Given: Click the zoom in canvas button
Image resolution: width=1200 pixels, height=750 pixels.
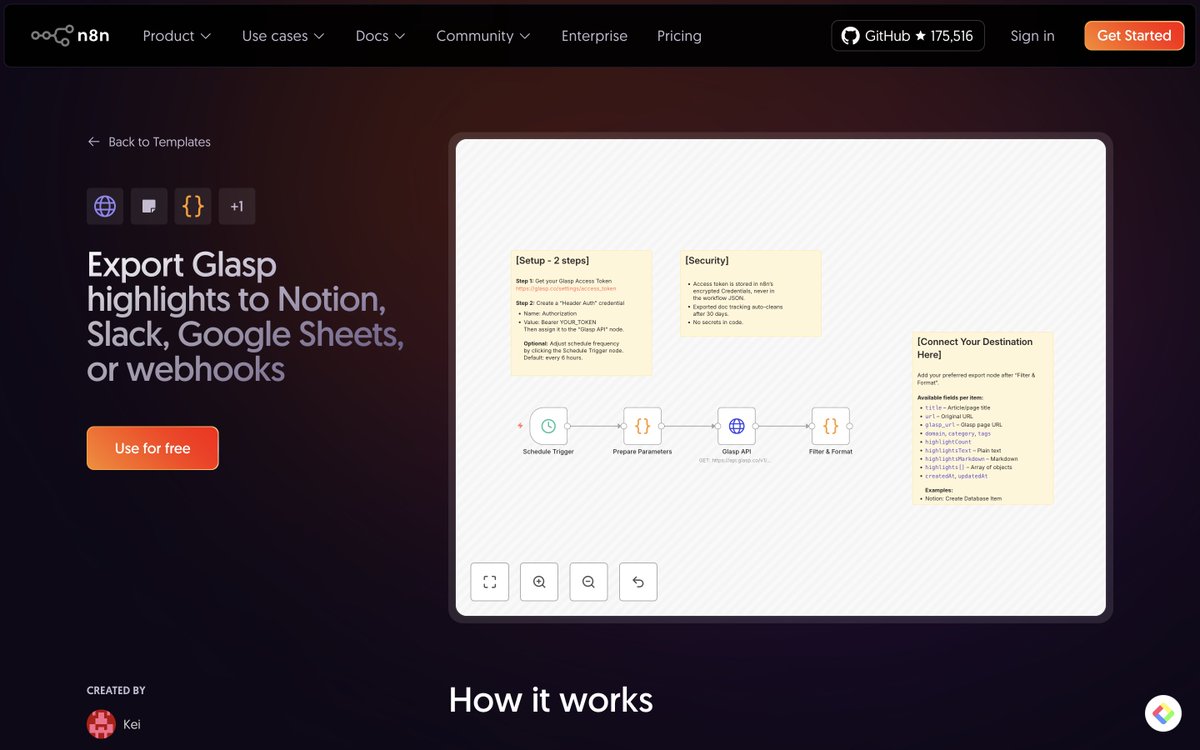Looking at the screenshot, I should click(539, 582).
